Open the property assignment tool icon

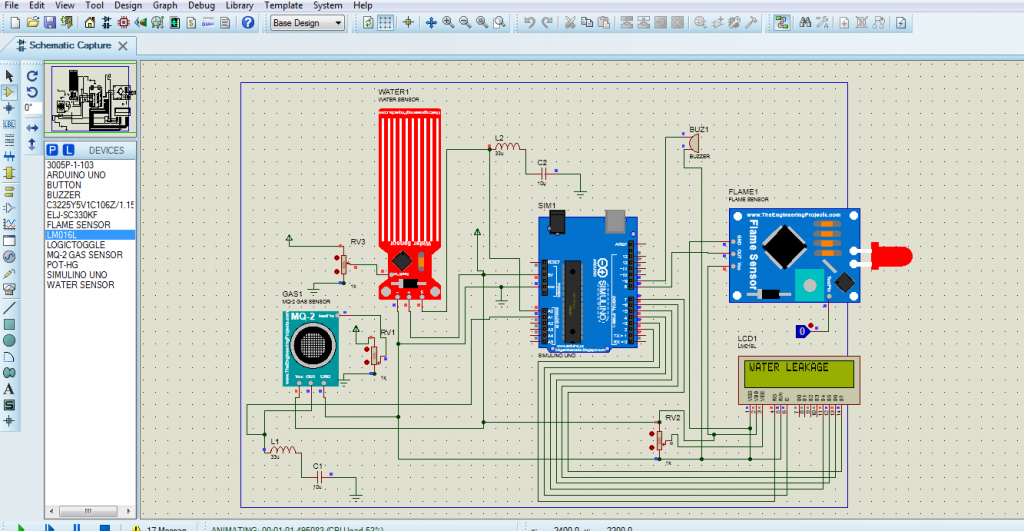[822, 23]
